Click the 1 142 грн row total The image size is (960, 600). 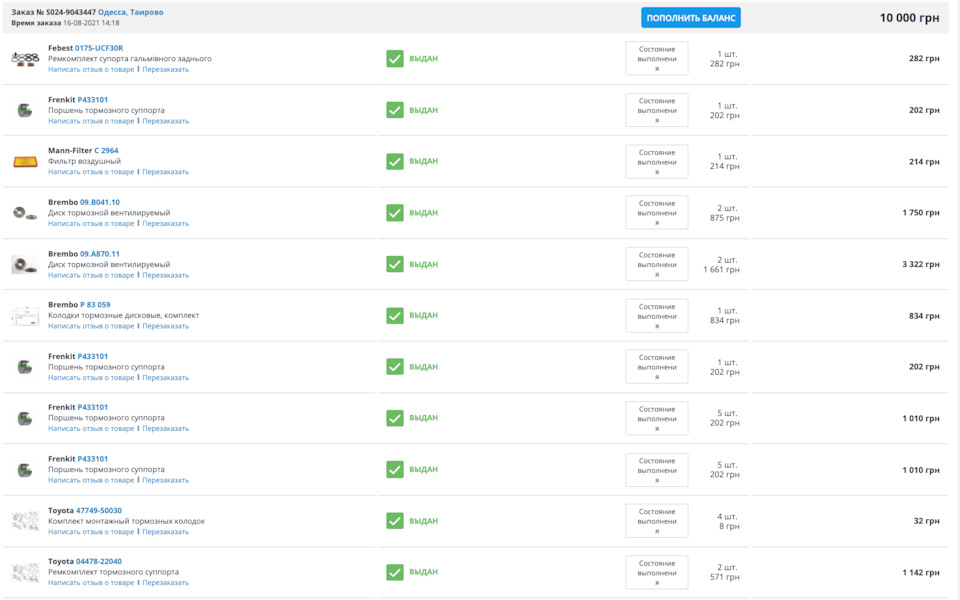point(920,572)
